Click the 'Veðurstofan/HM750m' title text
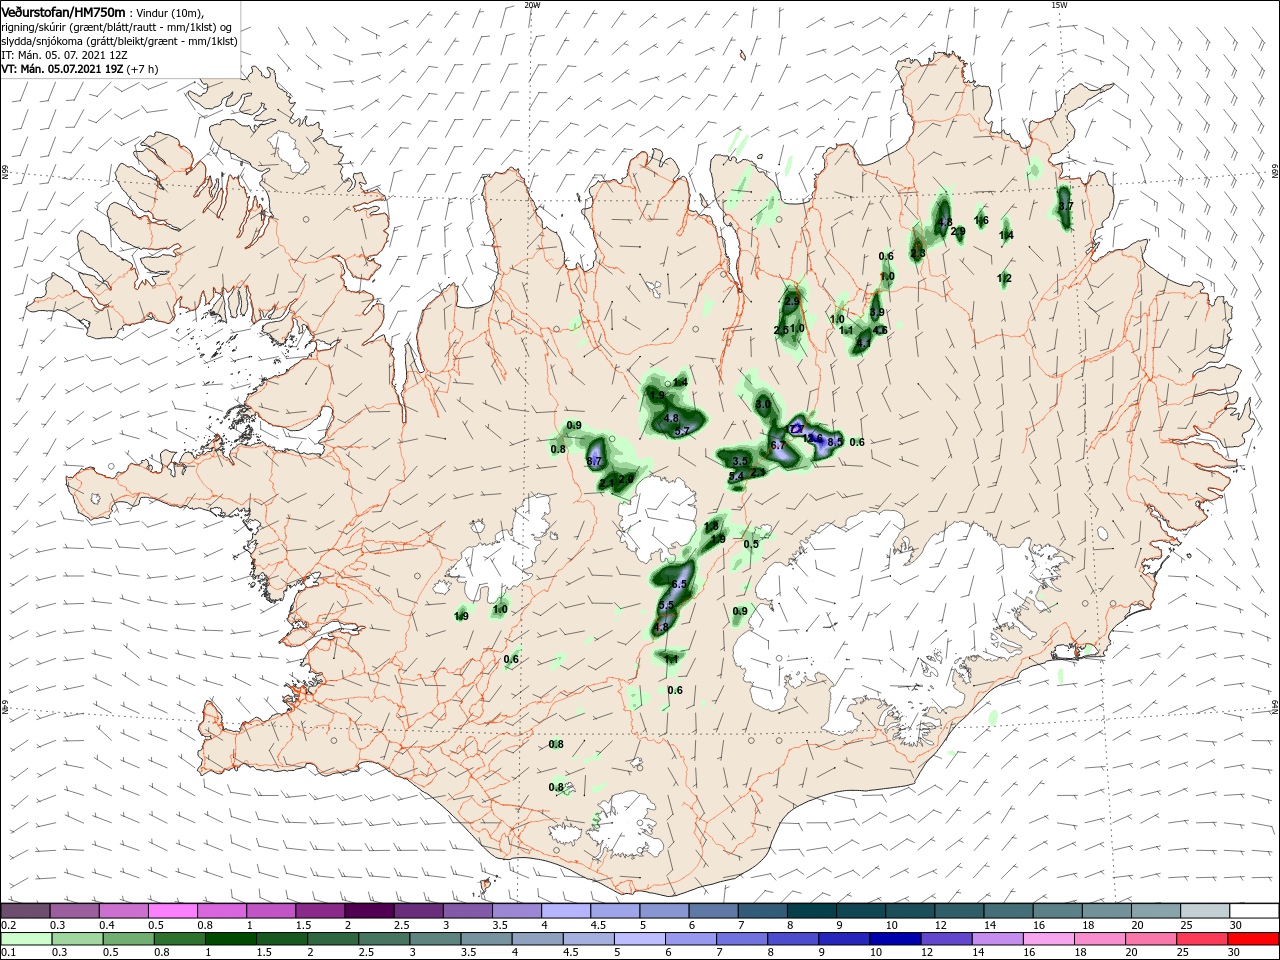Image resolution: width=1280 pixels, height=960 pixels. coord(63,11)
